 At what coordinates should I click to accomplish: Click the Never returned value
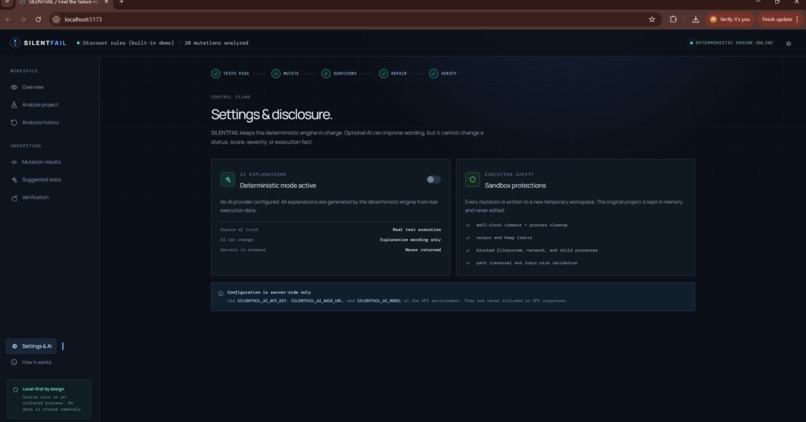(x=423, y=250)
